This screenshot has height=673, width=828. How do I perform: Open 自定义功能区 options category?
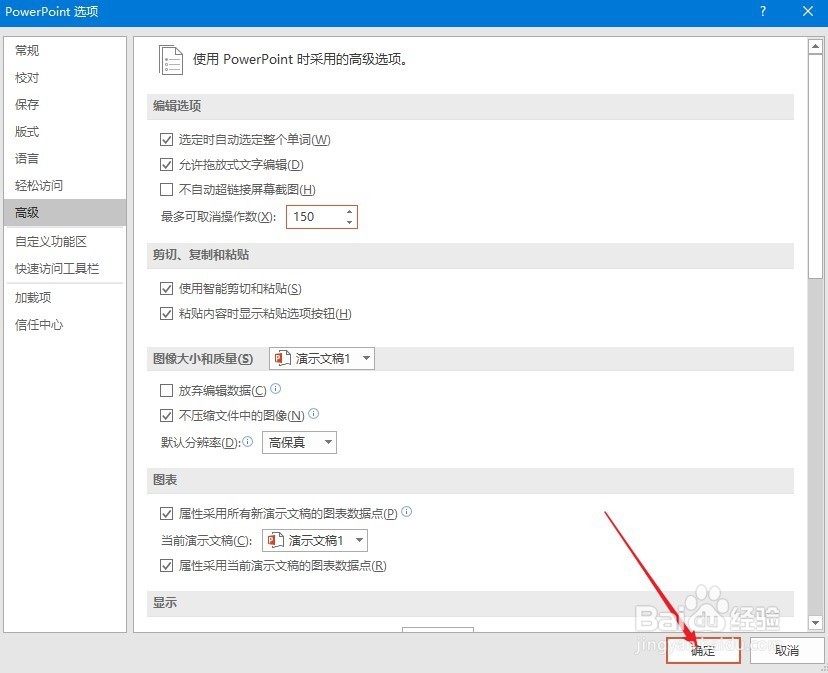65,241
